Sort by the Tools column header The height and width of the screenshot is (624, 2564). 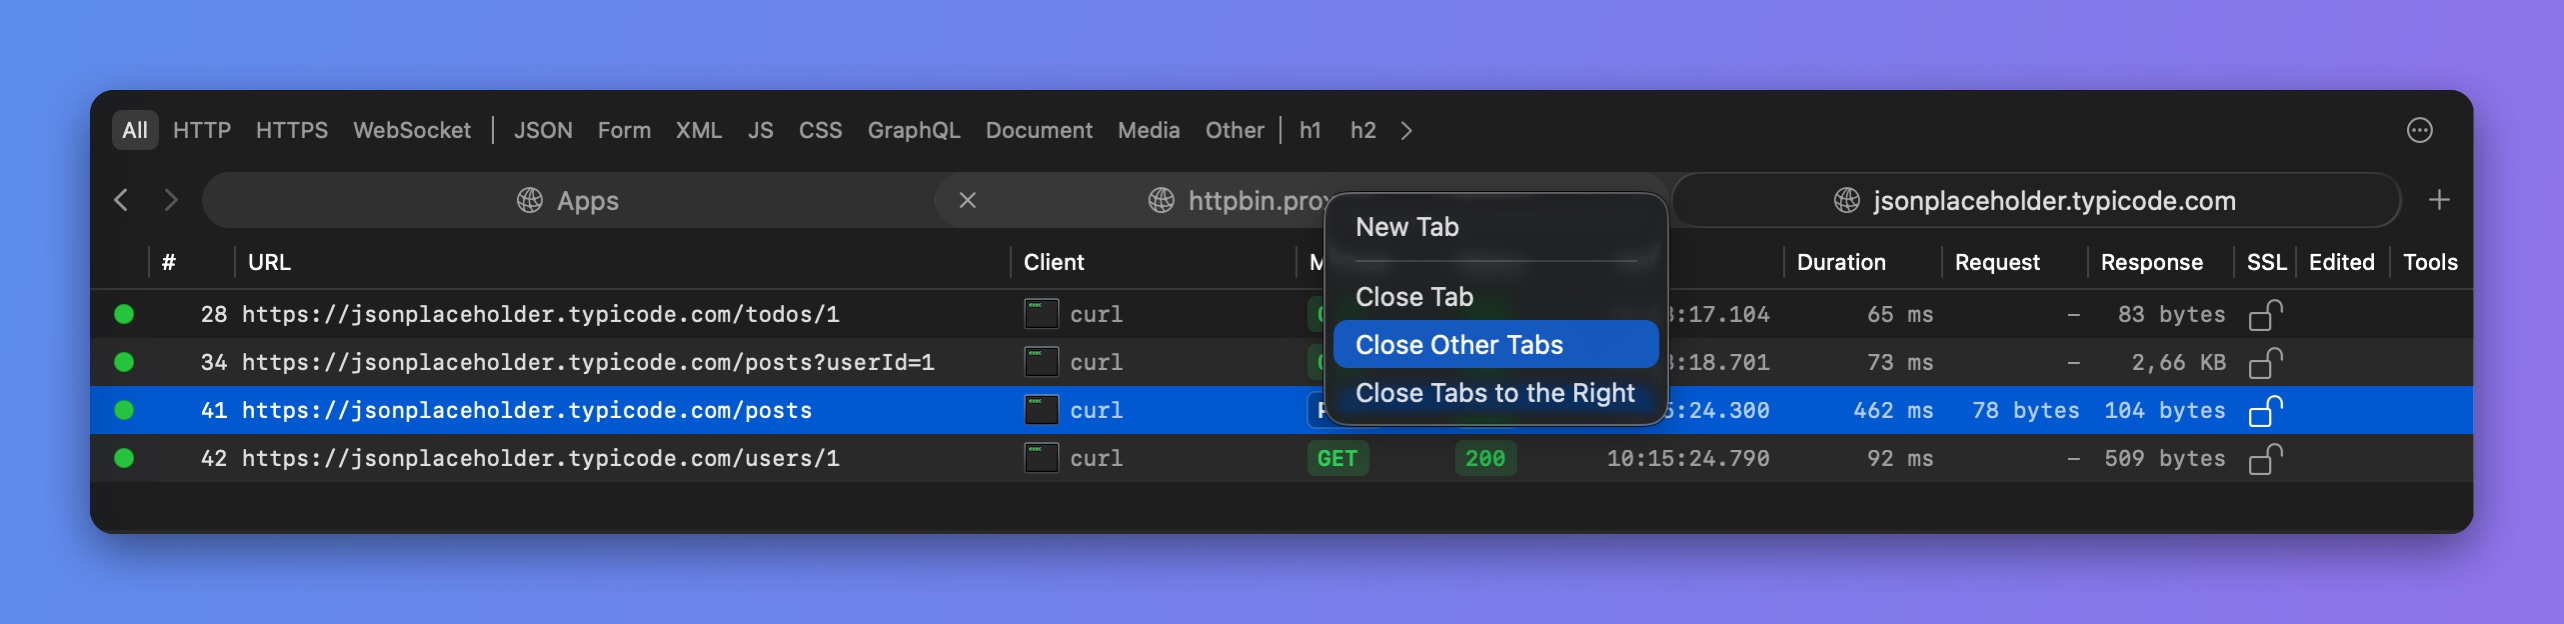tap(2430, 262)
